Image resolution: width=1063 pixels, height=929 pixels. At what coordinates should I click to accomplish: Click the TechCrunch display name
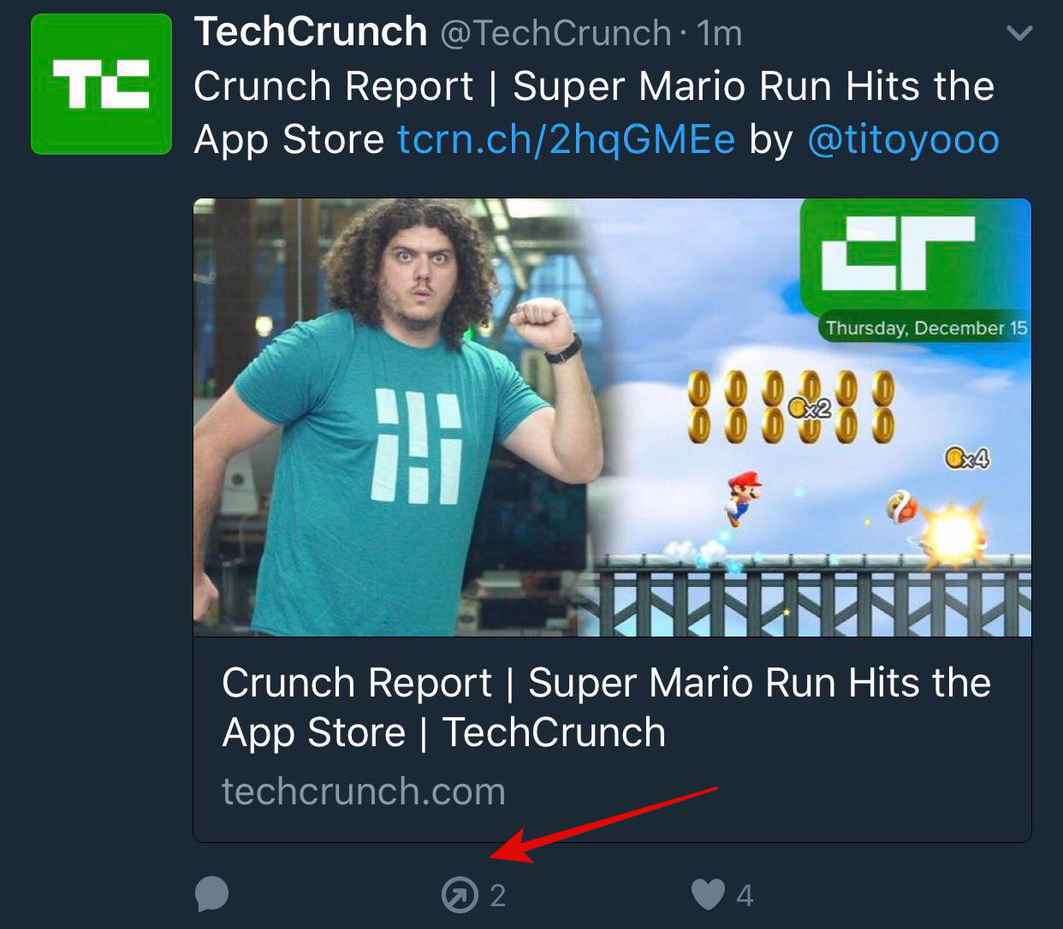310,31
